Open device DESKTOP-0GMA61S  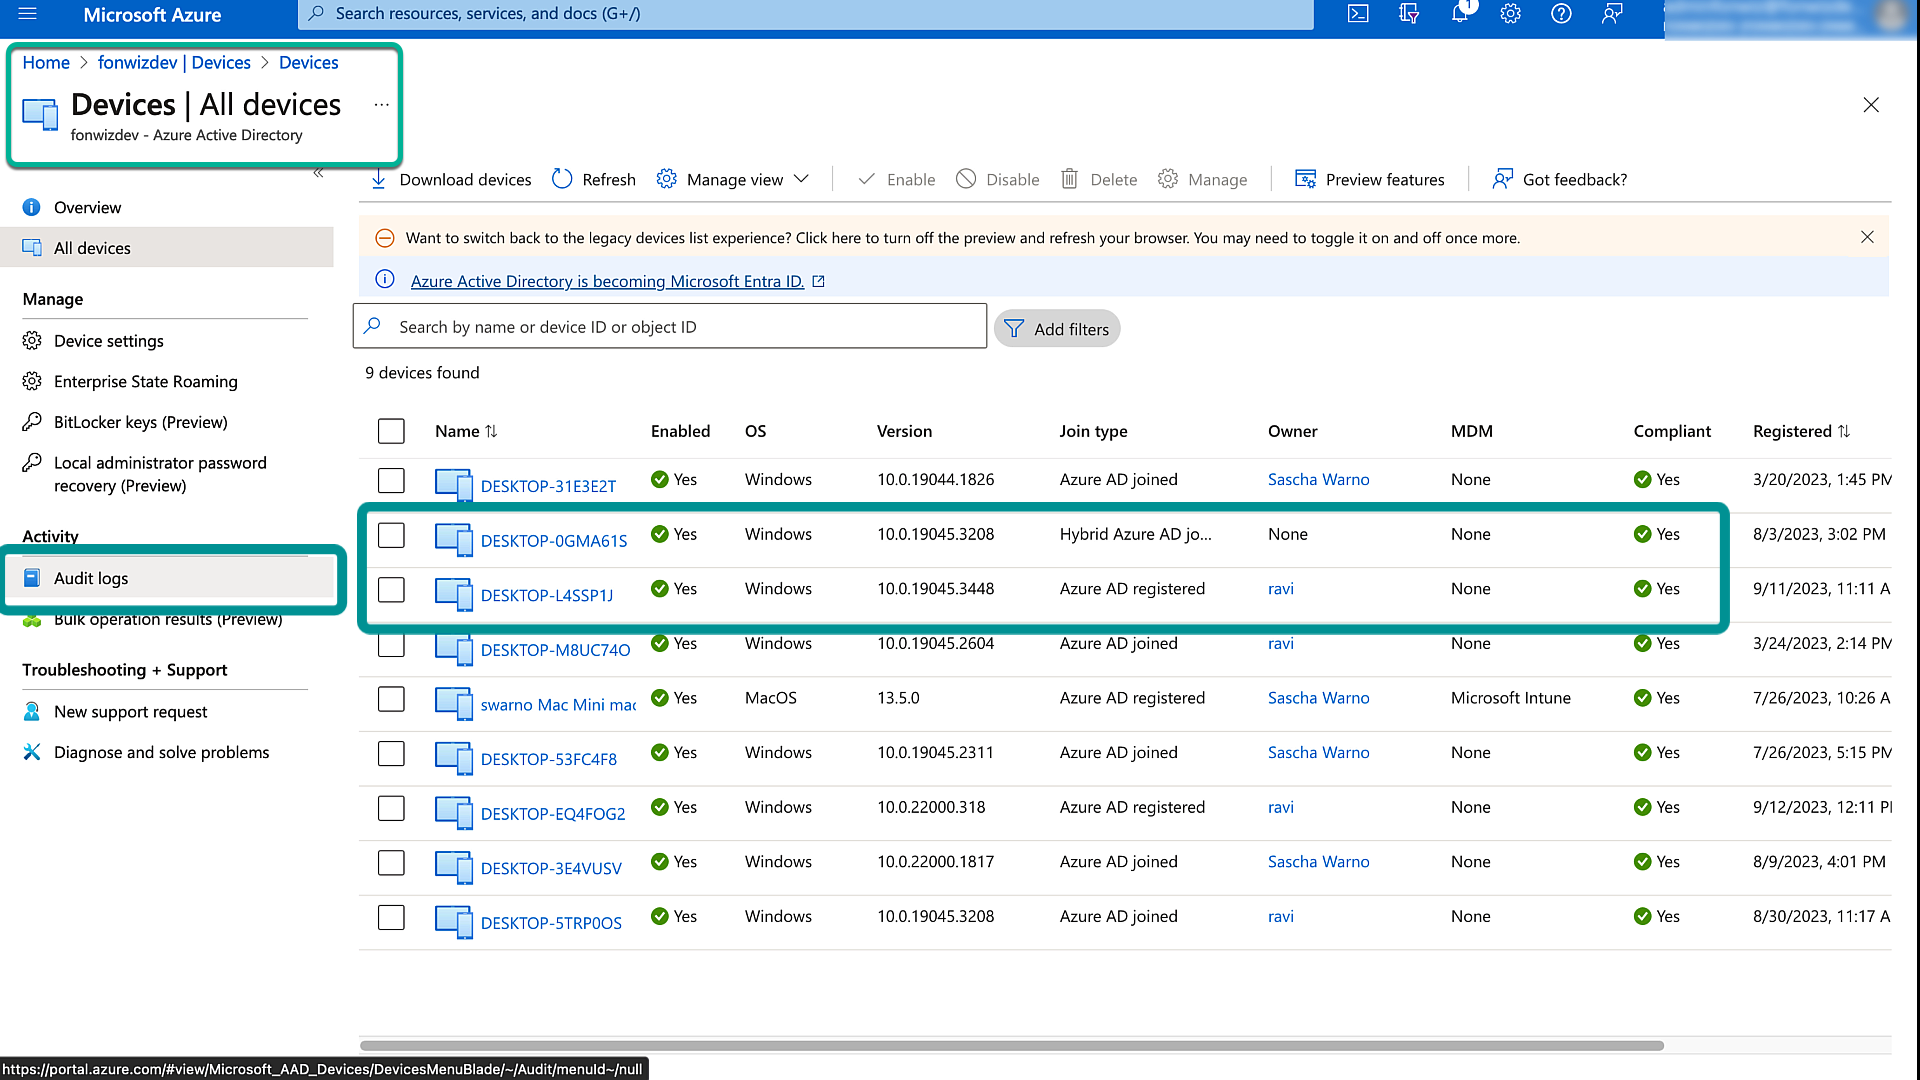pos(554,541)
